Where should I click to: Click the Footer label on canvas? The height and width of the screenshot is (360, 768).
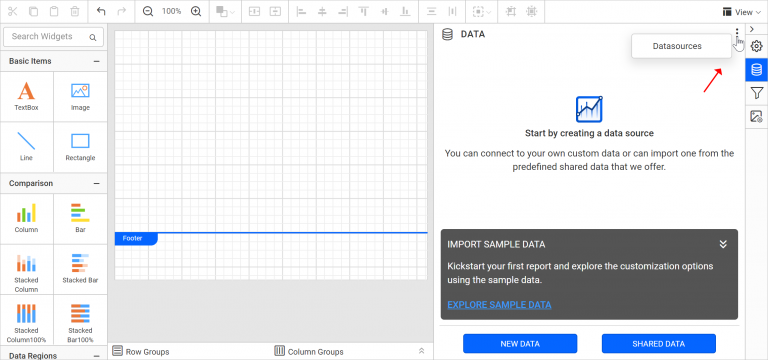(x=136, y=239)
